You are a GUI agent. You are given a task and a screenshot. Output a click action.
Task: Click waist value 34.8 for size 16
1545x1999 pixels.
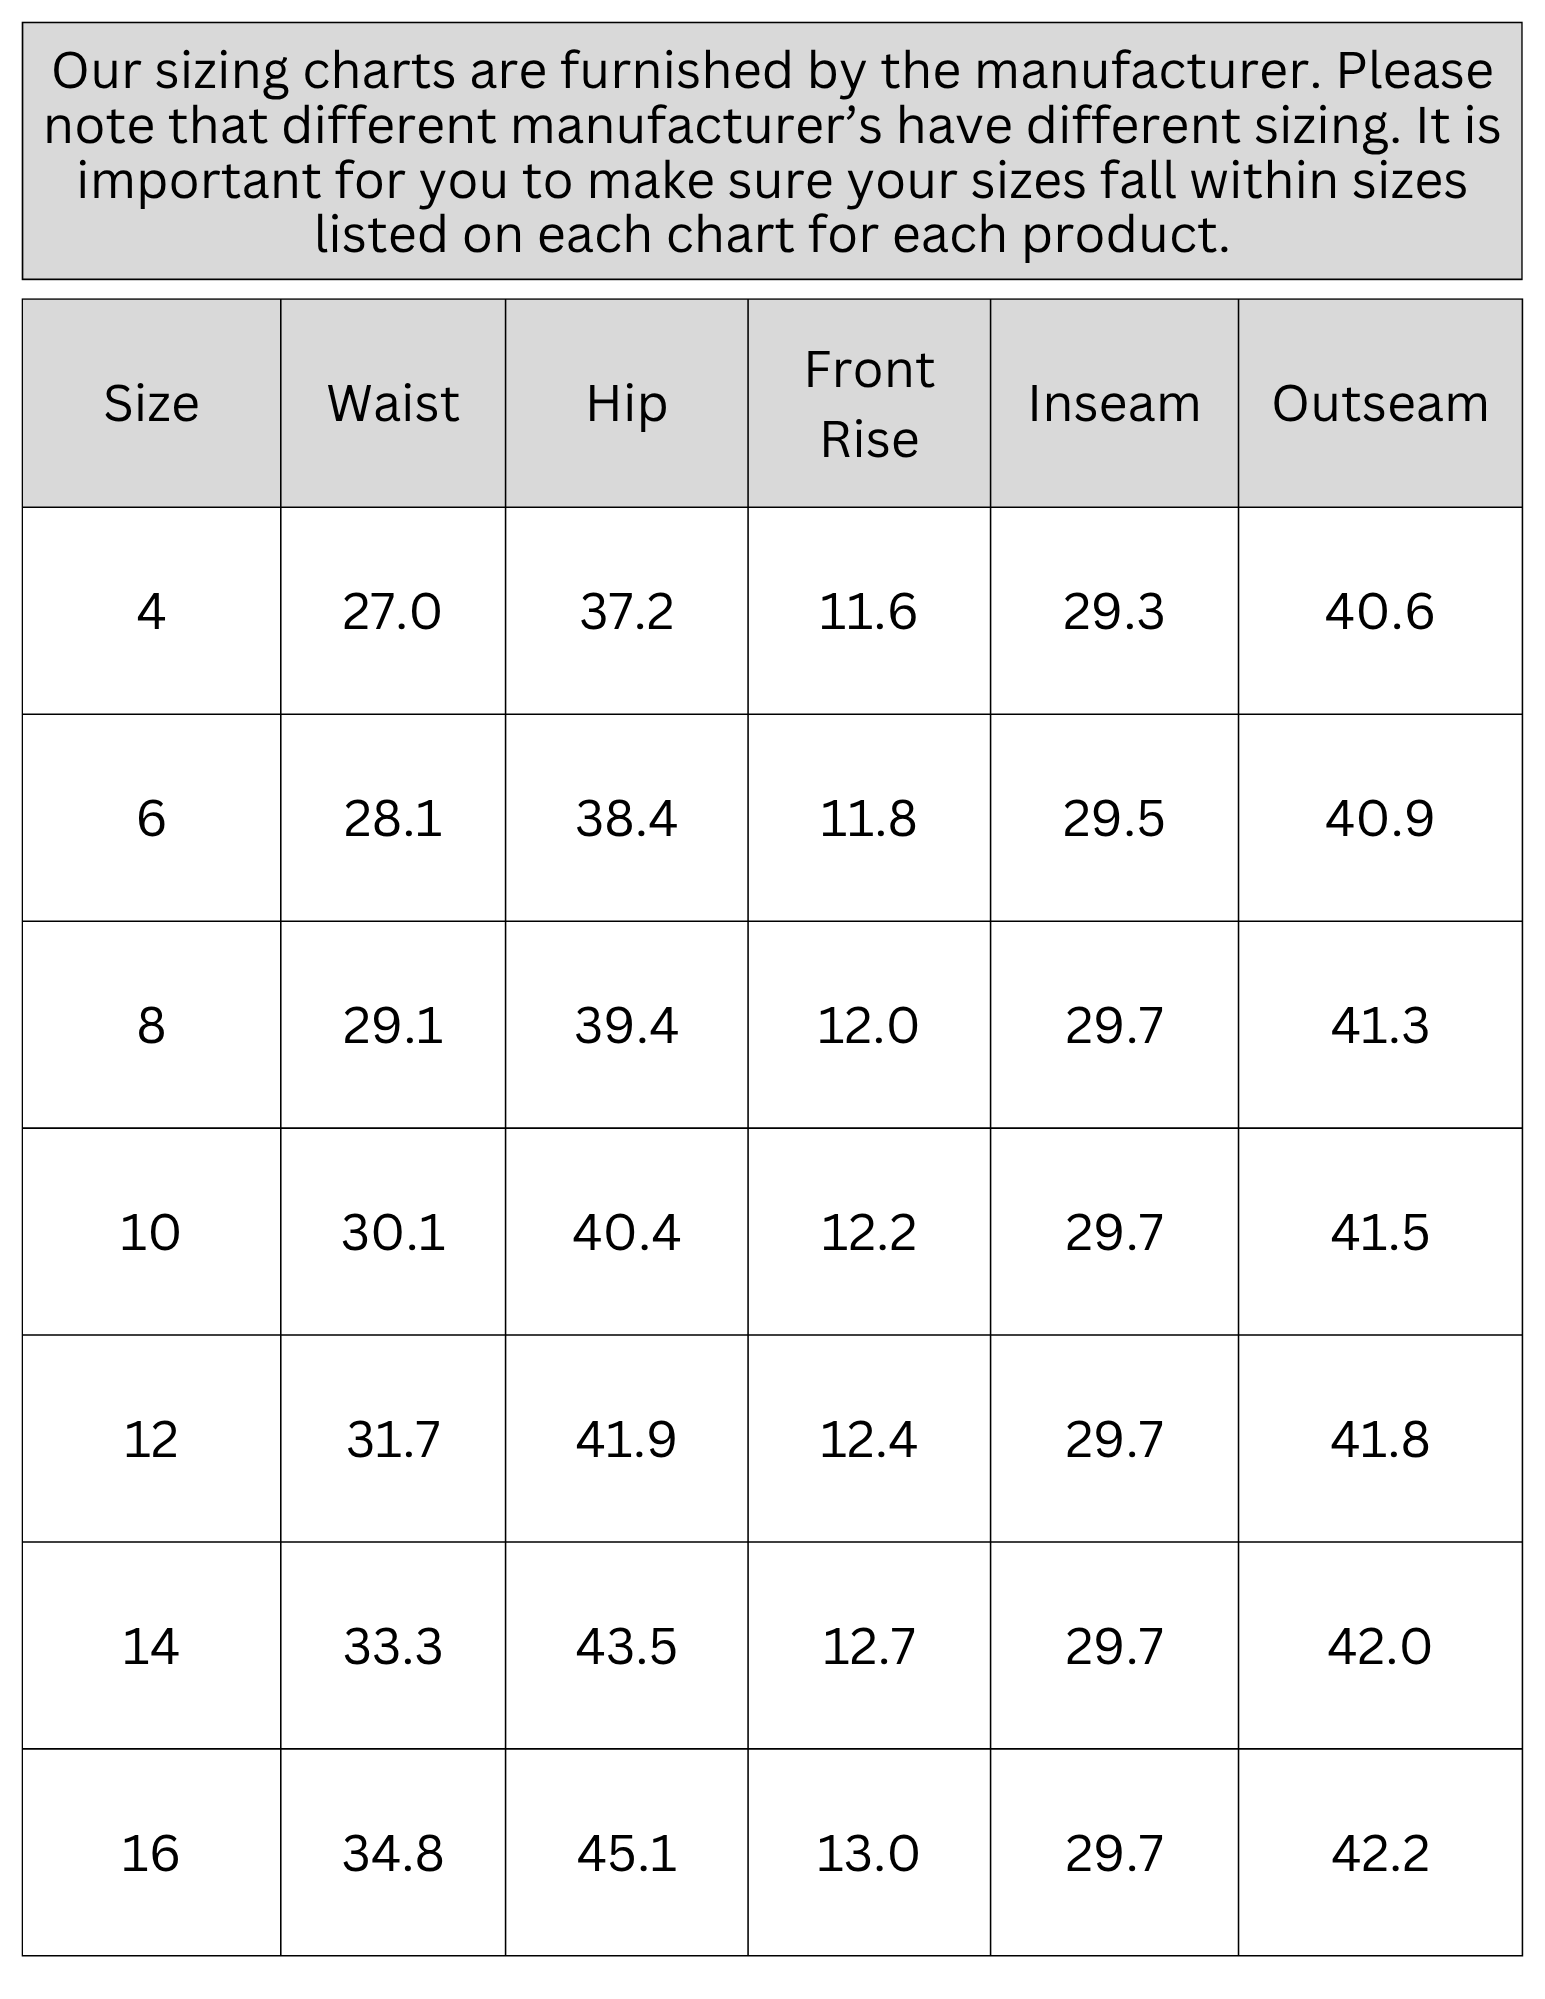tap(393, 1853)
